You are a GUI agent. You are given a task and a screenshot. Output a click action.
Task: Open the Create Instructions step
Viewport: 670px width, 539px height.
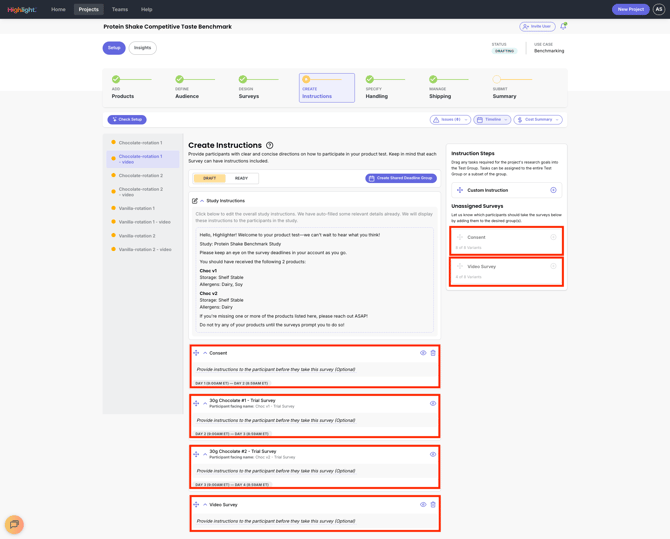click(327, 88)
